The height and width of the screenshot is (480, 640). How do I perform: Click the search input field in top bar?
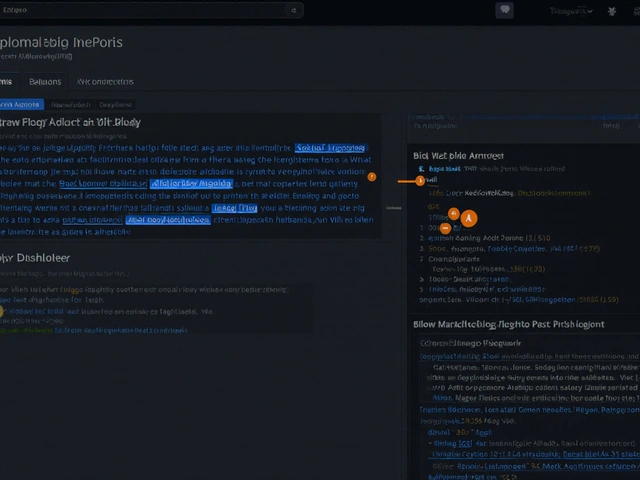[x=151, y=10]
